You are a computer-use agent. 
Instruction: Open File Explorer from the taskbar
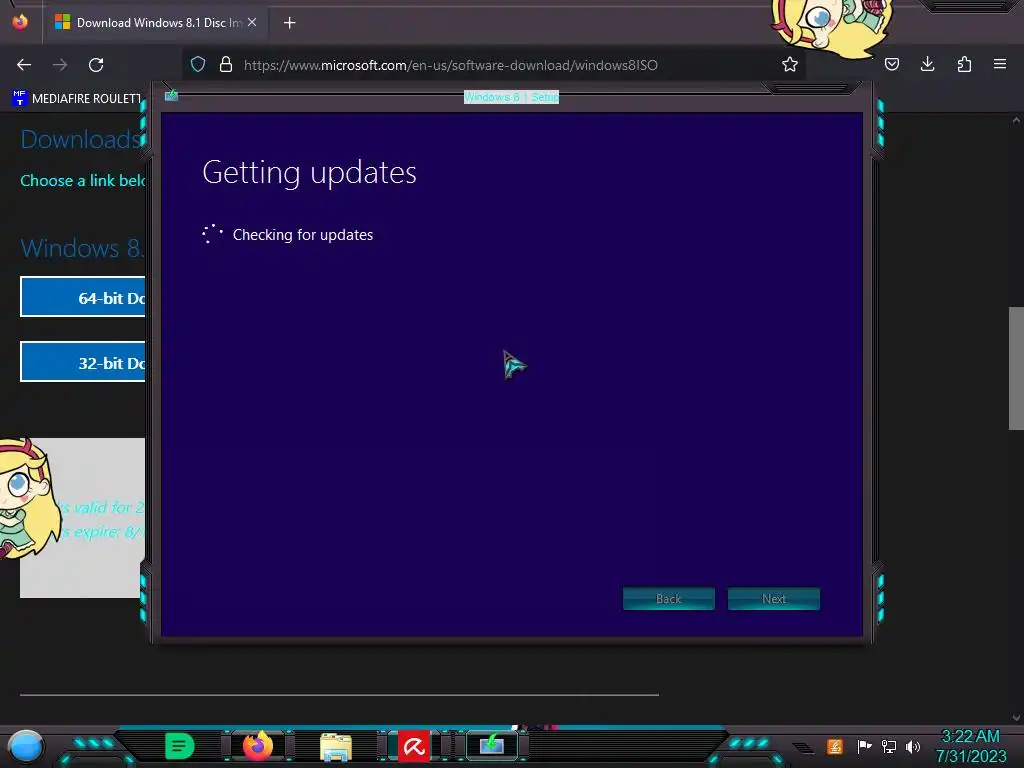click(336, 746)
